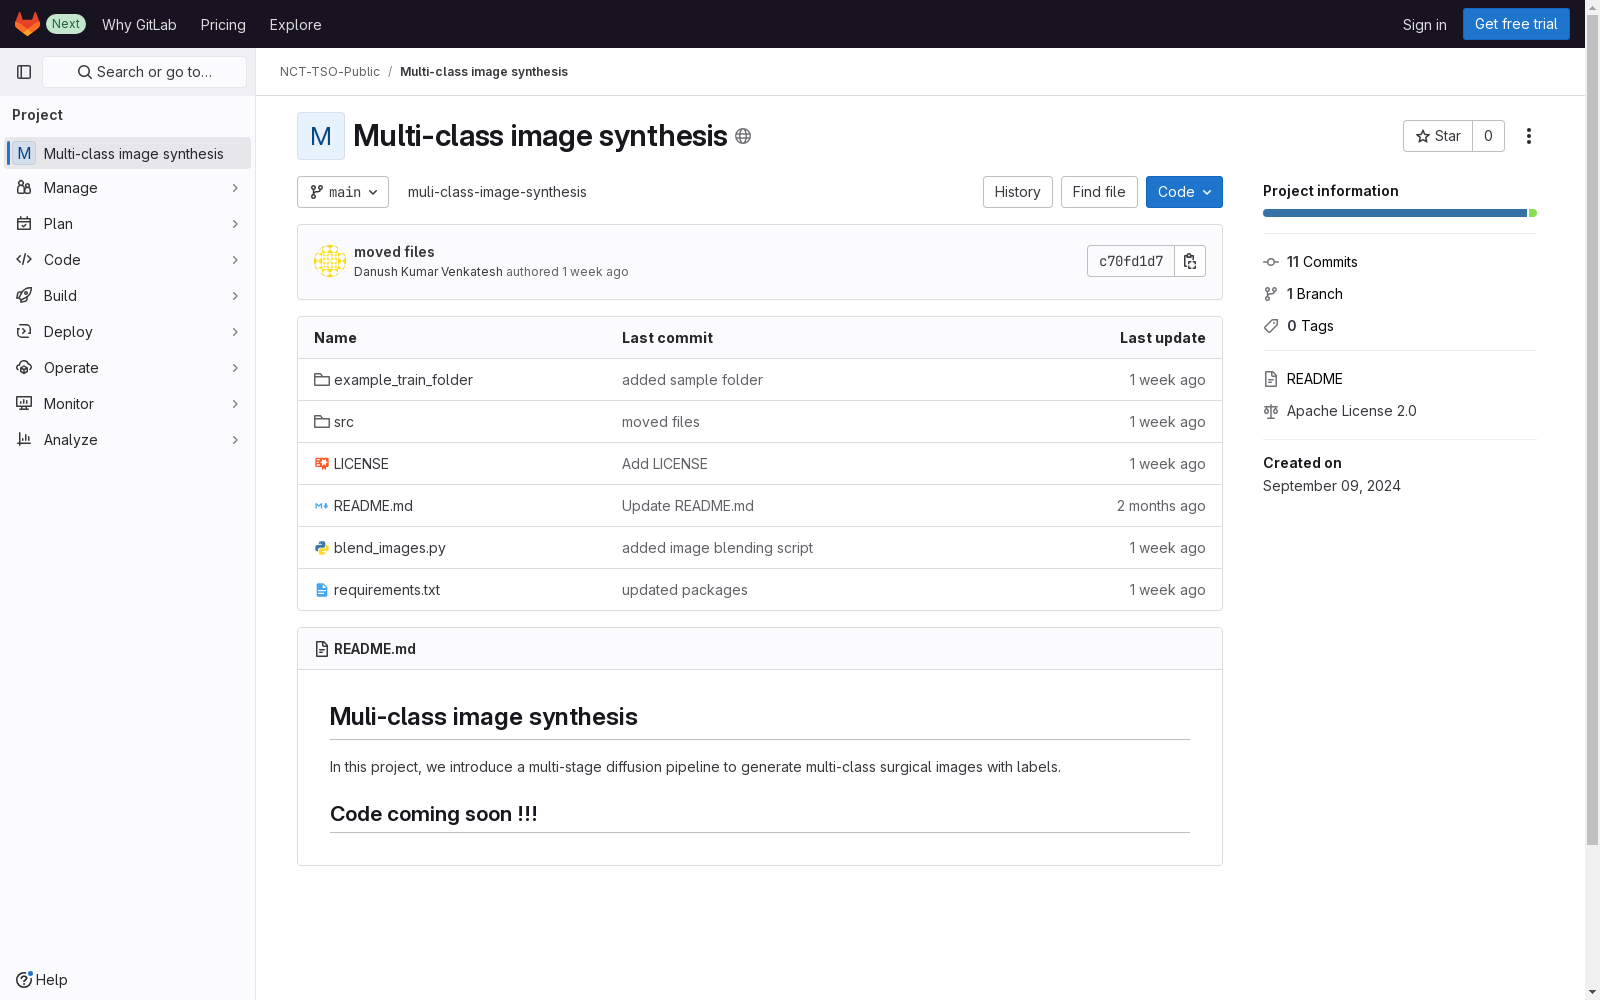The image size is (1600, 1000).
Task: Star the project
Action: (x=1438, y=136)
